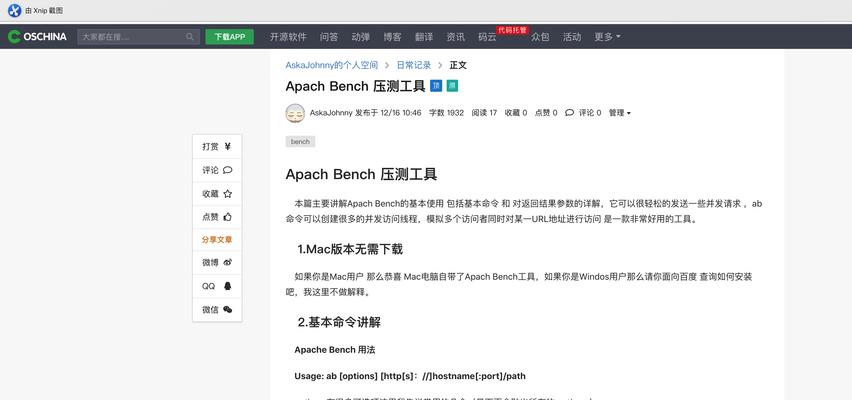The image size is (852, 400).
Task: Click the first breadcrumb chevron after 个人空间
Action: point(387,65)
